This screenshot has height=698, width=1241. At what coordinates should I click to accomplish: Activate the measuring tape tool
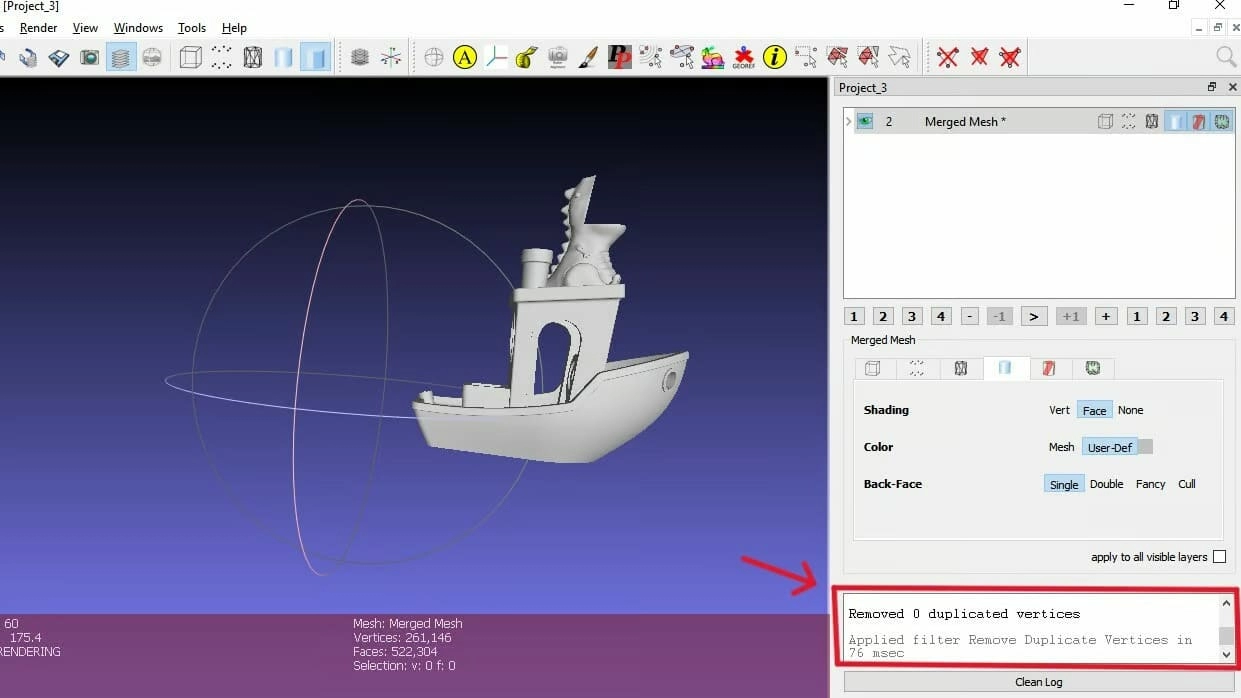coord(527,58)
